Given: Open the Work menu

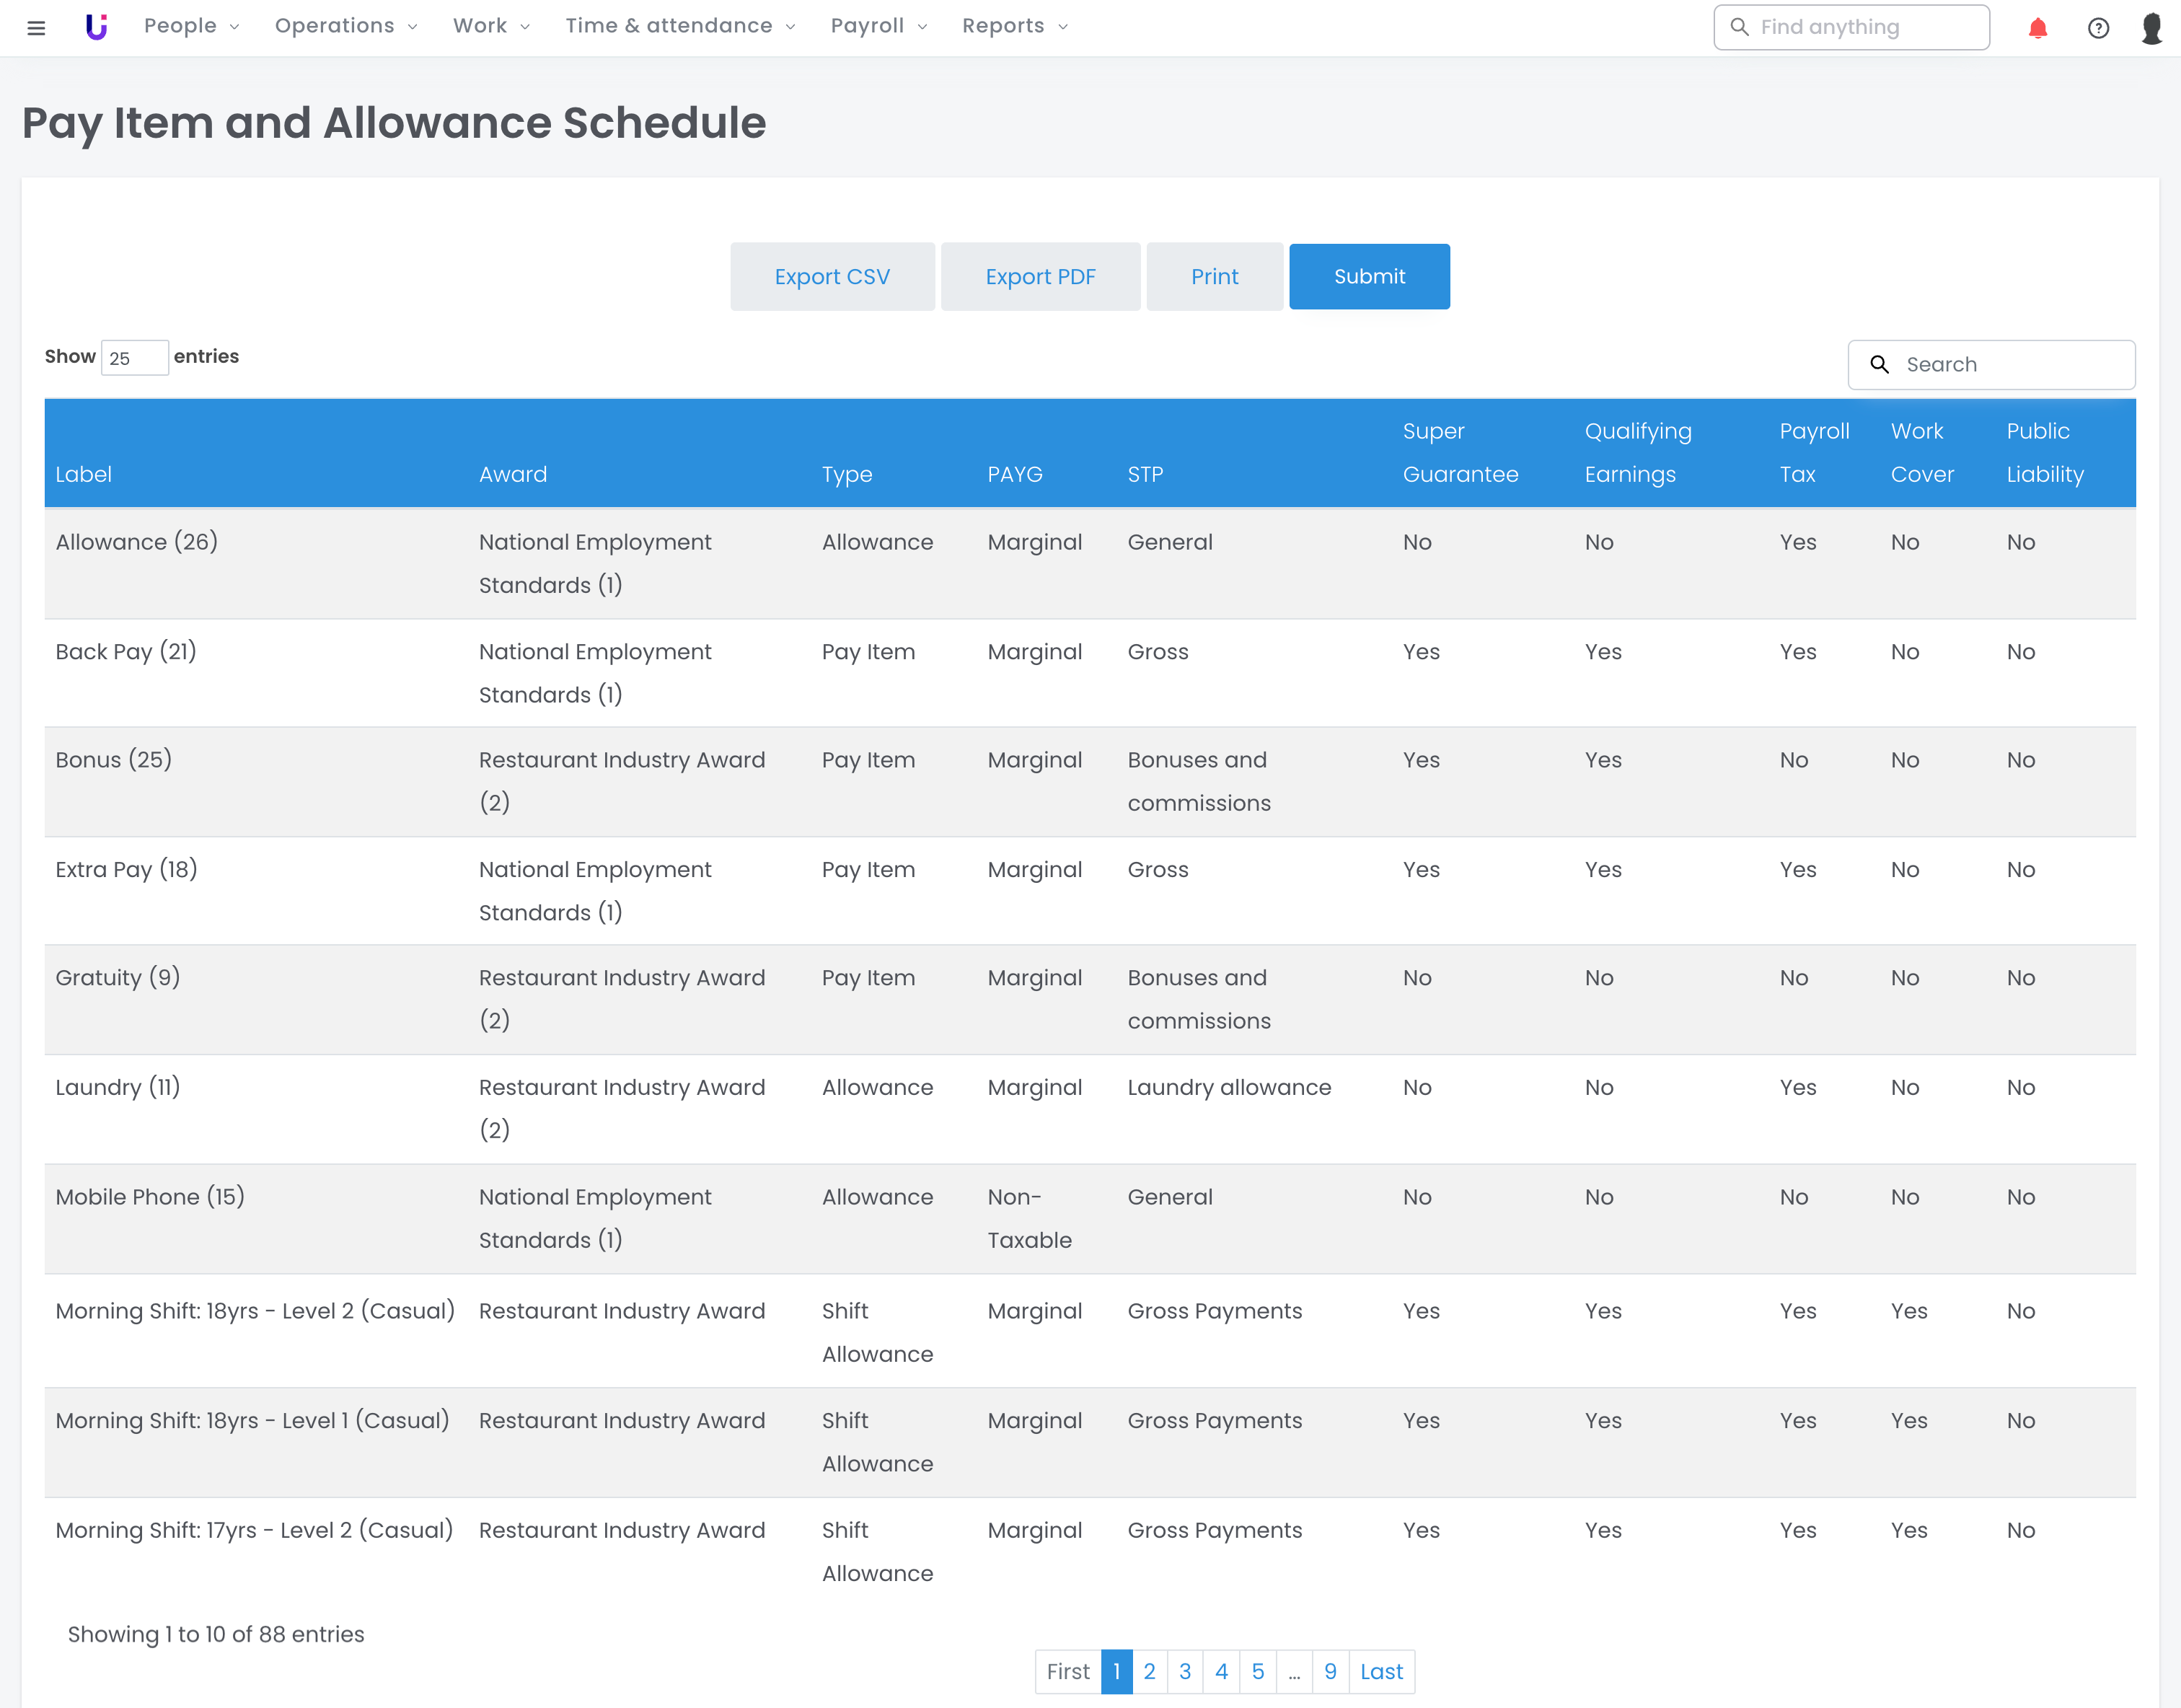Looking at the screenshot, I should click(490, 26).
